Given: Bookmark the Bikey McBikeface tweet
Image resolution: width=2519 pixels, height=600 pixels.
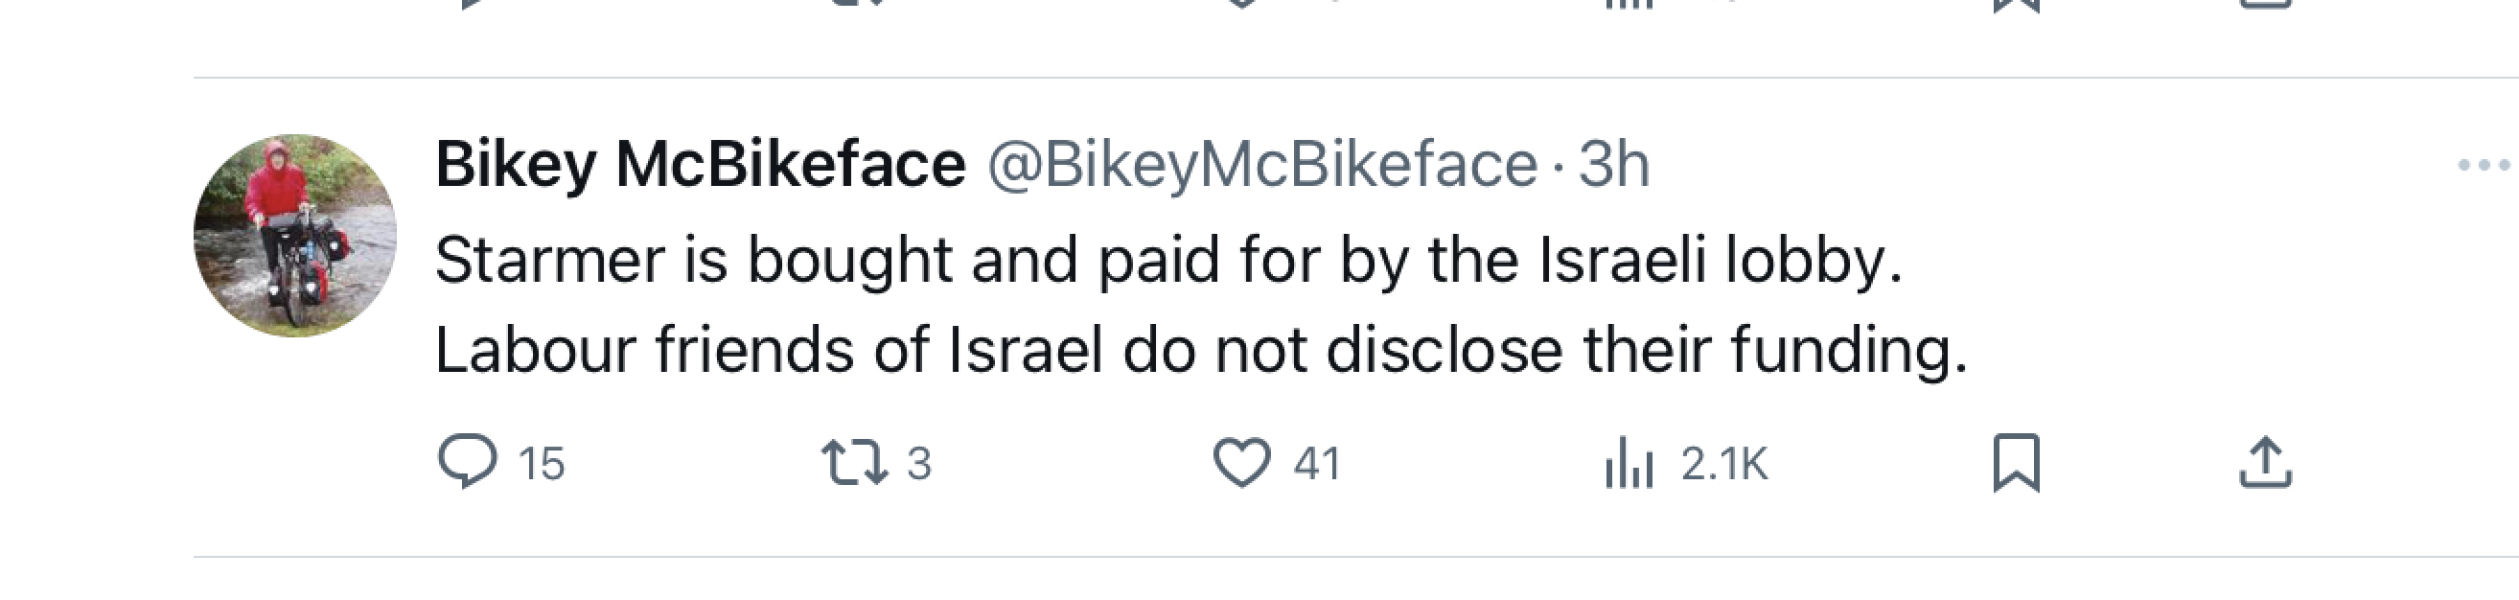Looking at the screenshot, I should [x=2016, y=463].
